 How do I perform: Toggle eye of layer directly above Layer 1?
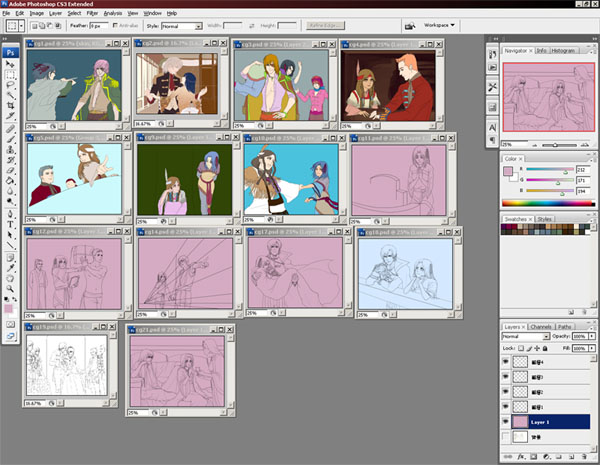pyautogui.click(x=505, y=406)
